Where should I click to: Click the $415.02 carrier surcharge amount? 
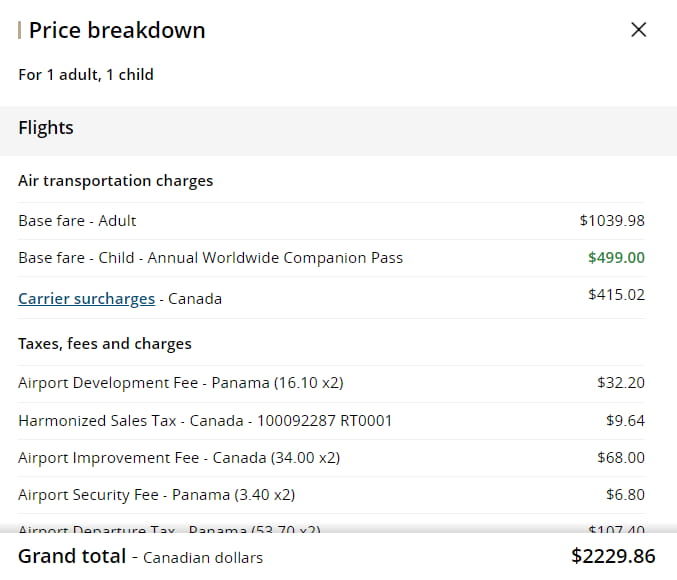point(616,295)
